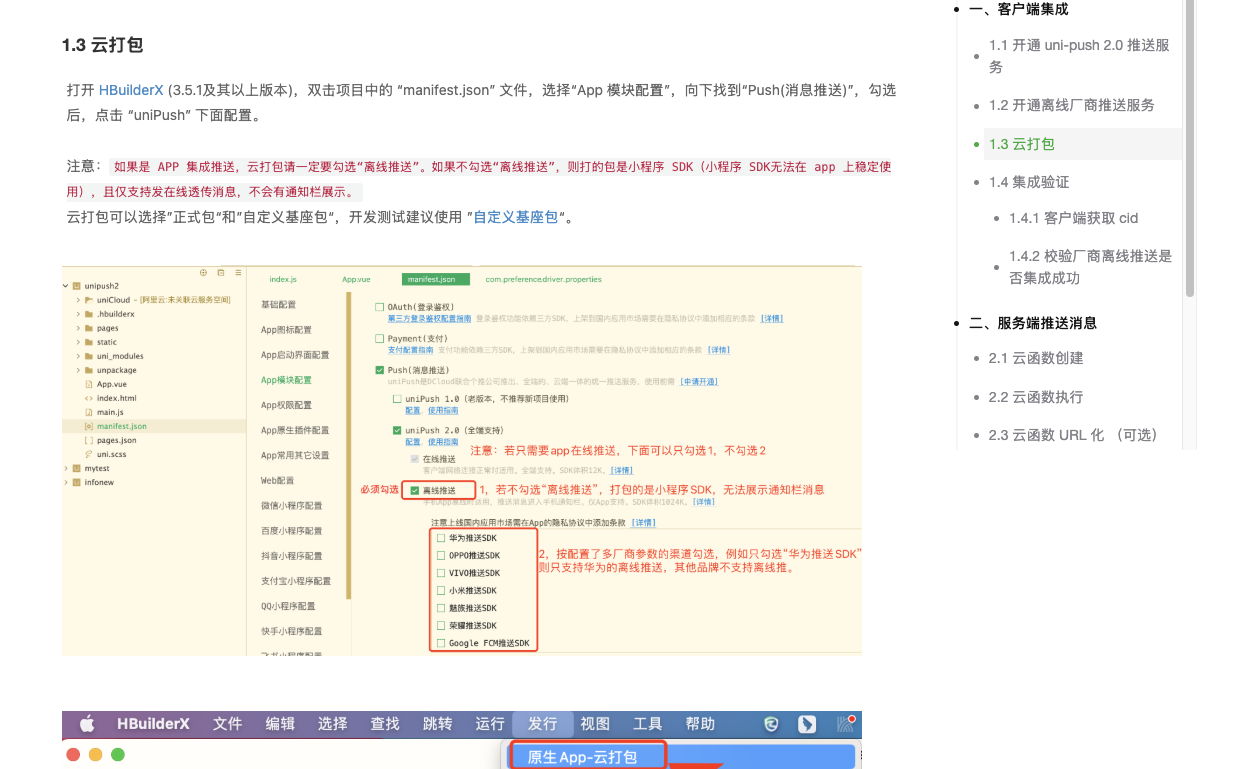Expand the unpackage folder chevron
The width and height of the screenshot is (1233, 769).
pos(78,370)
